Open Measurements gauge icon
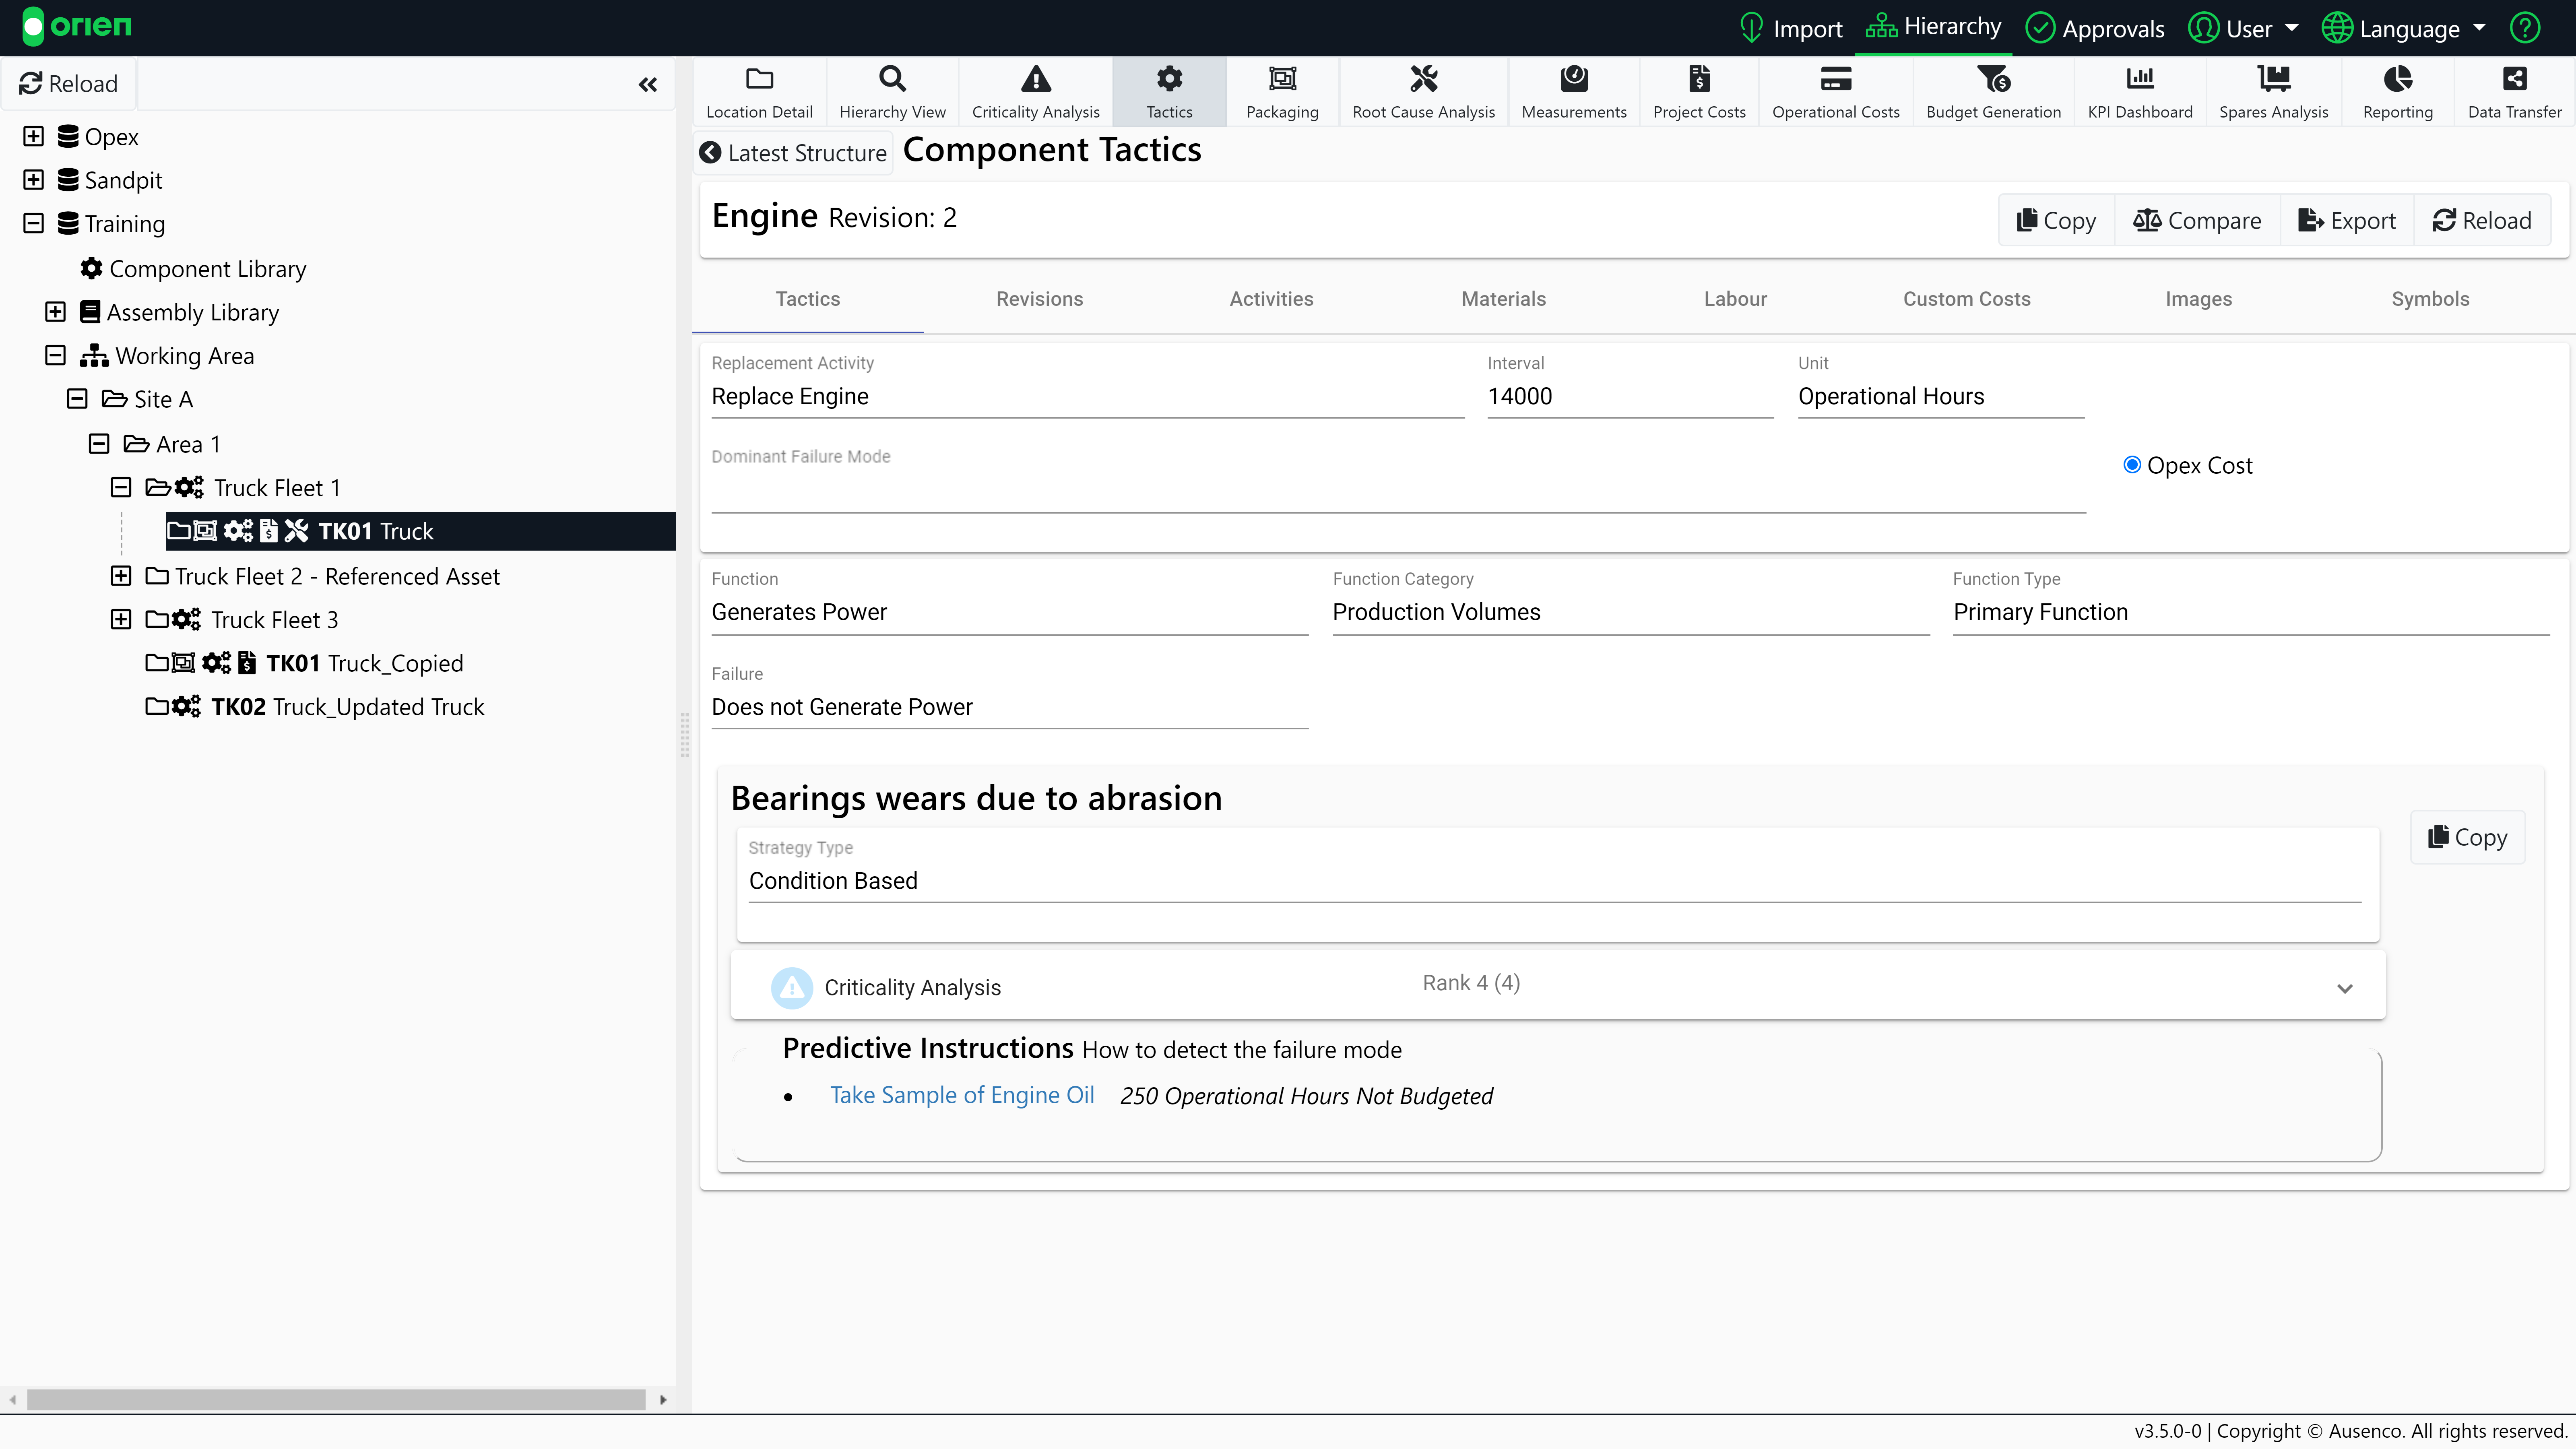 (1574, 78)
